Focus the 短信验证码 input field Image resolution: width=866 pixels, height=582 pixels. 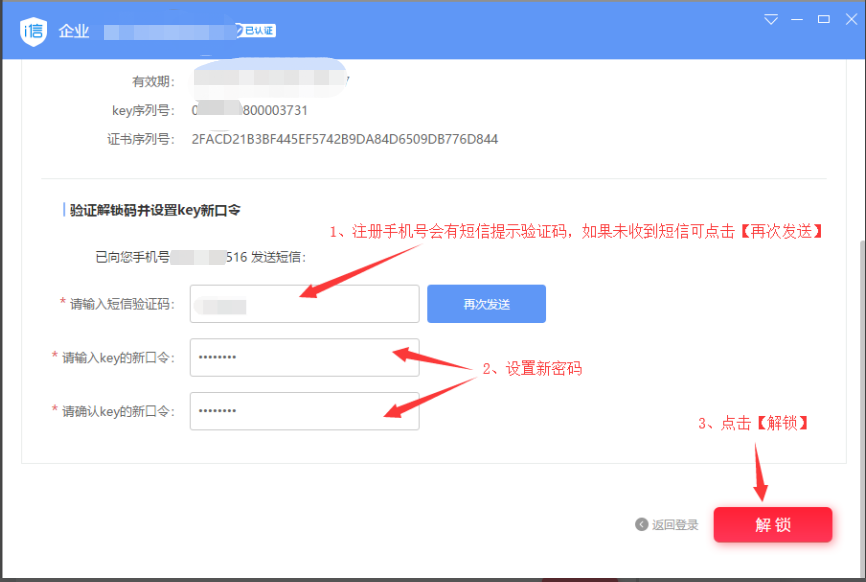[x=304, y=304]
